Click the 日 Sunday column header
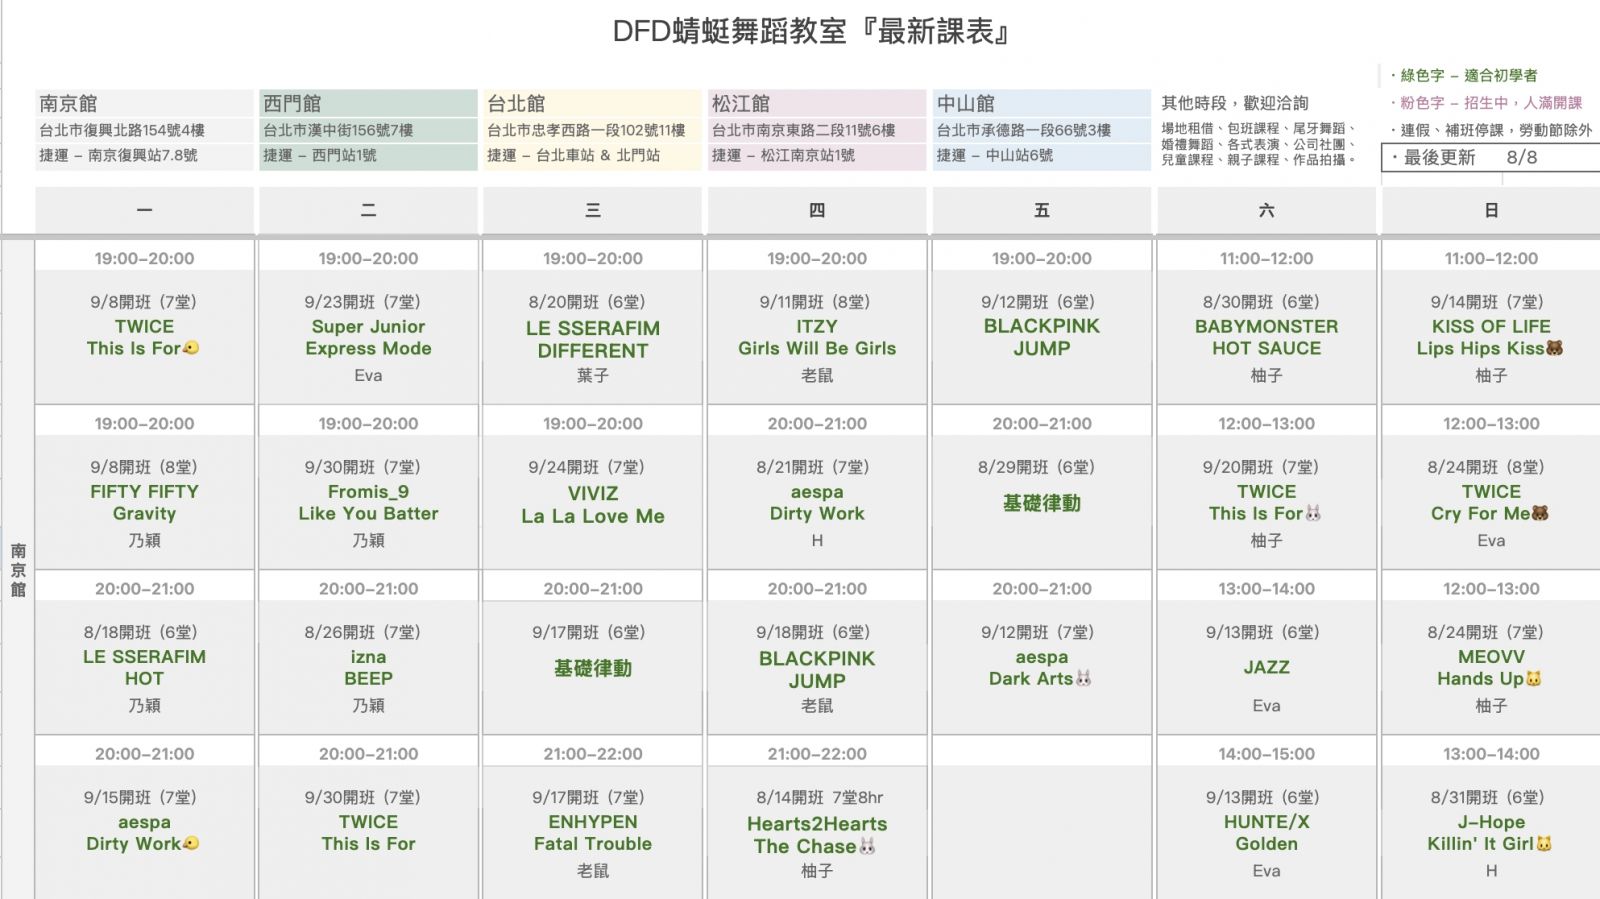 click(1491, 210)
